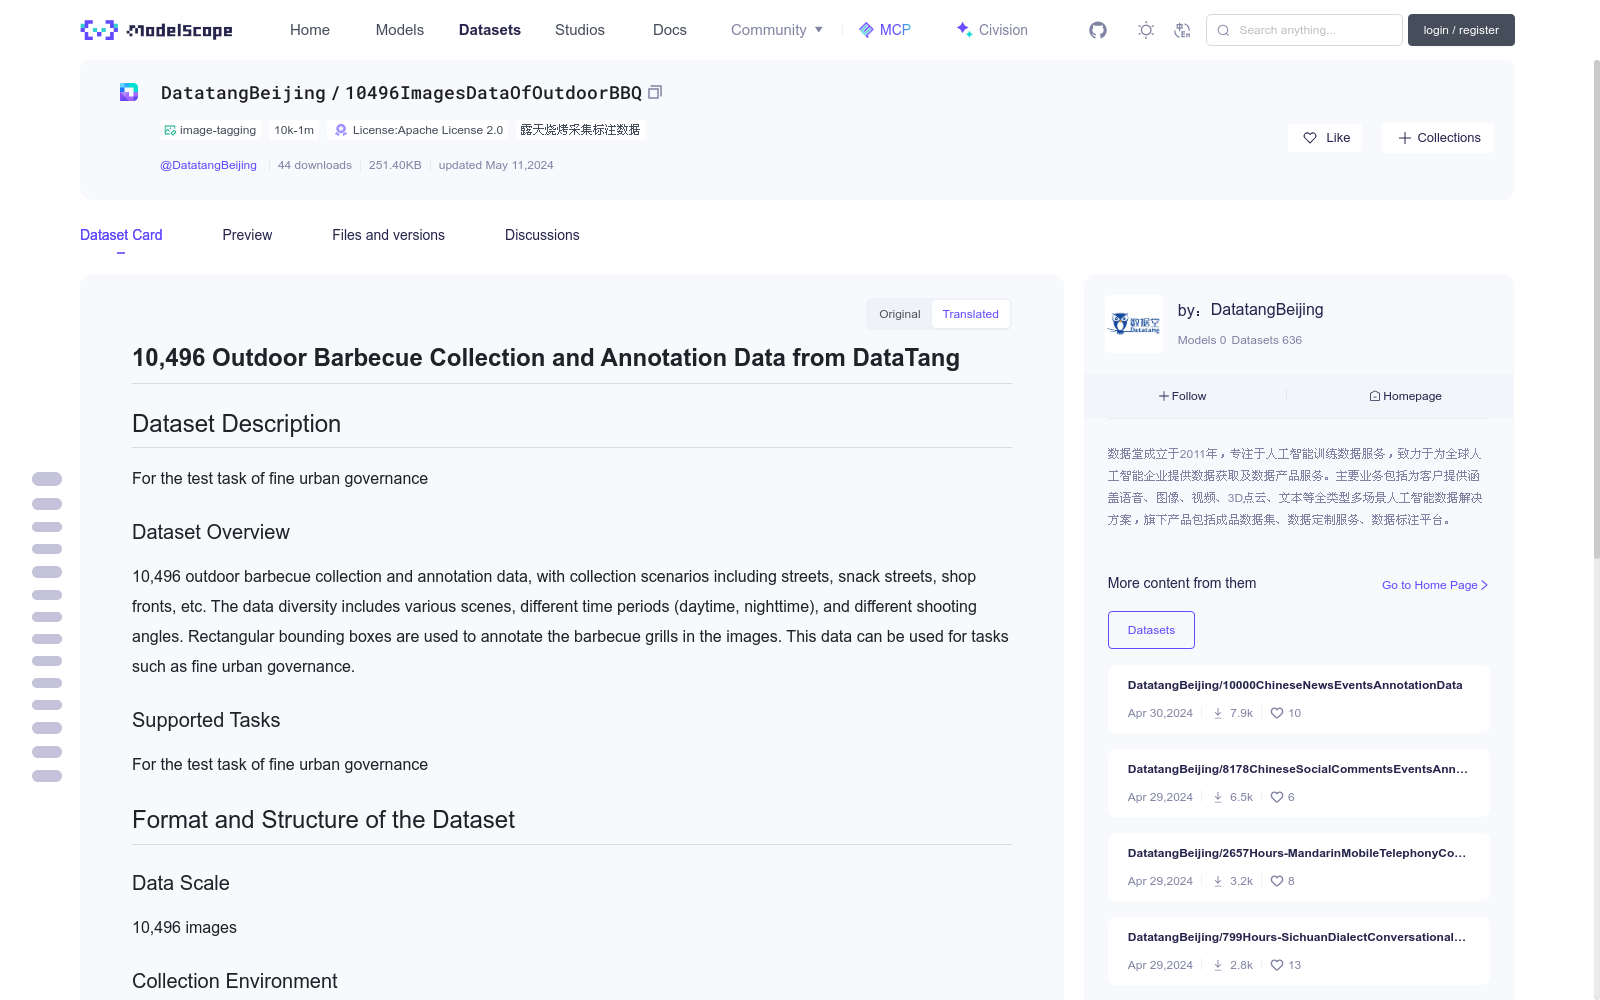Click the login / register button
This screenshot has width=1600, height=1000.
[1461, 30]
